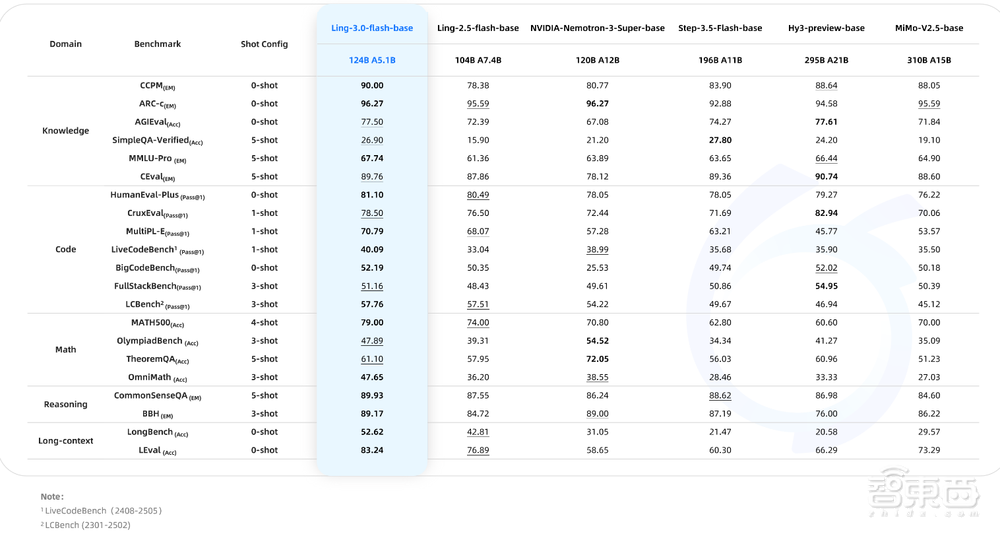Select the BigCodeBench benchmark name
Image resolution: width=1000 pixels, height=536 pixels.
point(158,268)
